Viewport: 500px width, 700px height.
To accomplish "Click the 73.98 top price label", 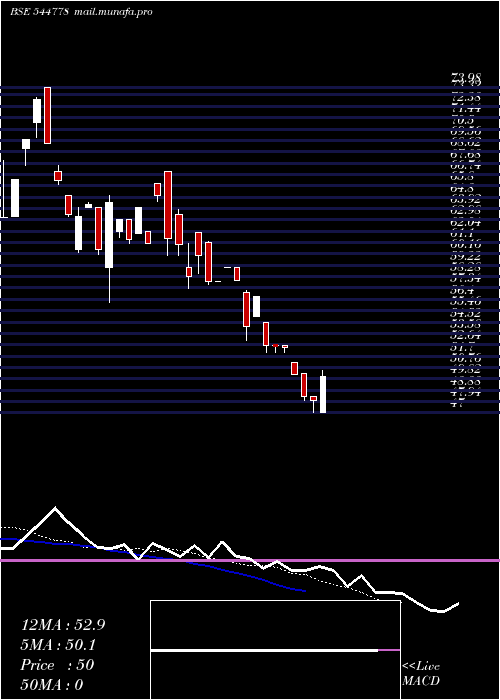I will (x=466, y=79).
